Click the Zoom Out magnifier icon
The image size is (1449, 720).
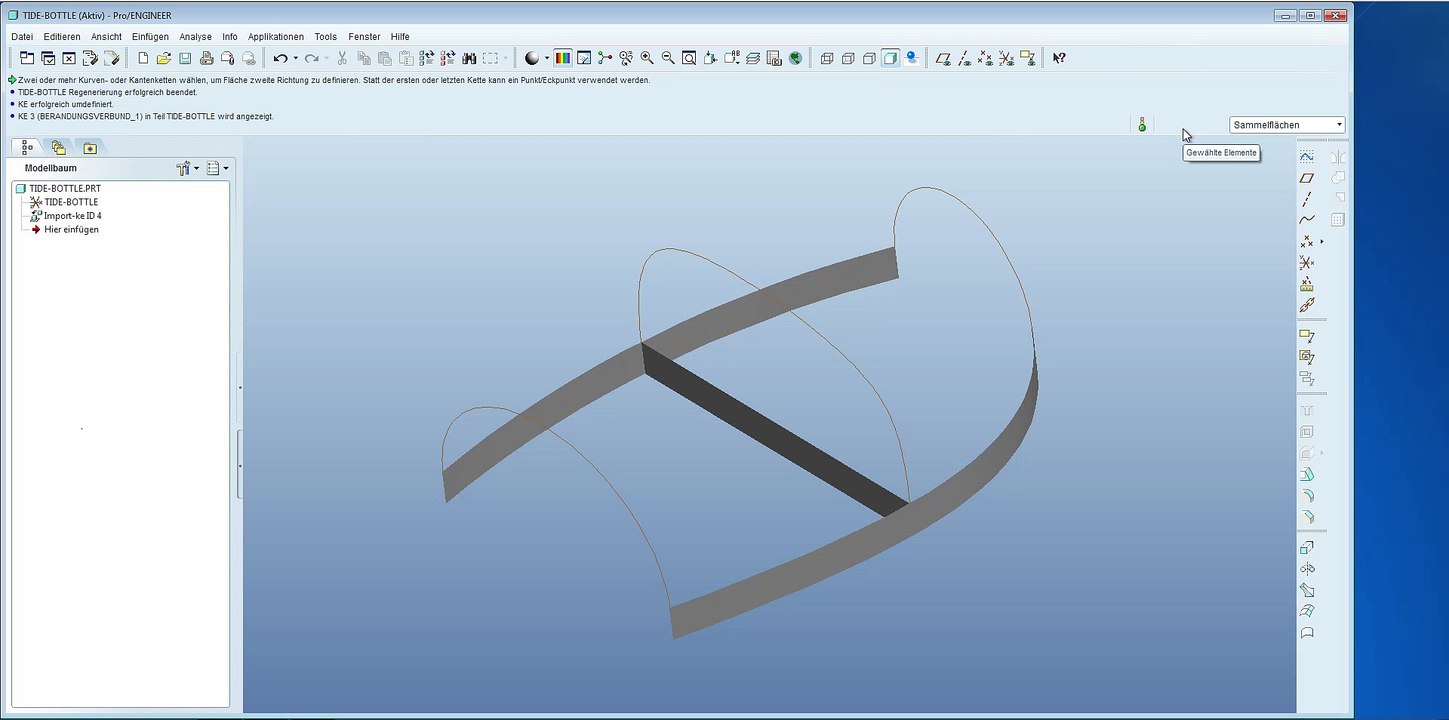tap(668, 58)
